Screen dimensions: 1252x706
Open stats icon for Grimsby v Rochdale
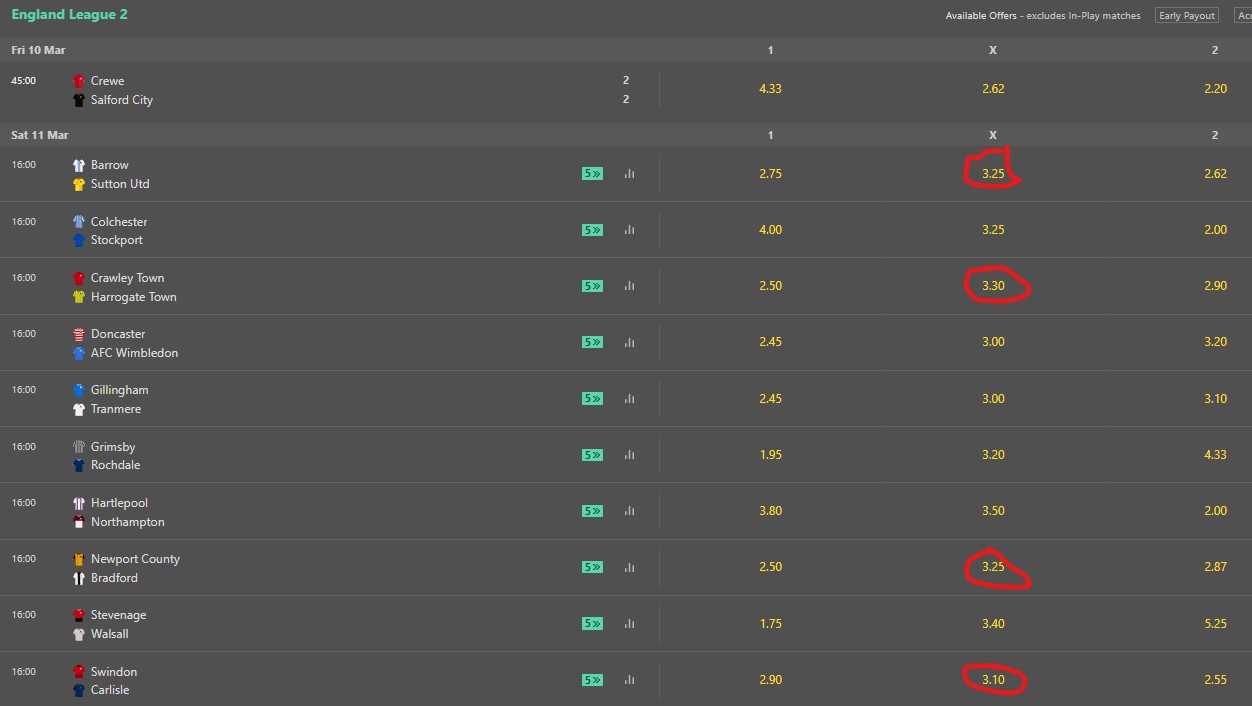[629, 455]
